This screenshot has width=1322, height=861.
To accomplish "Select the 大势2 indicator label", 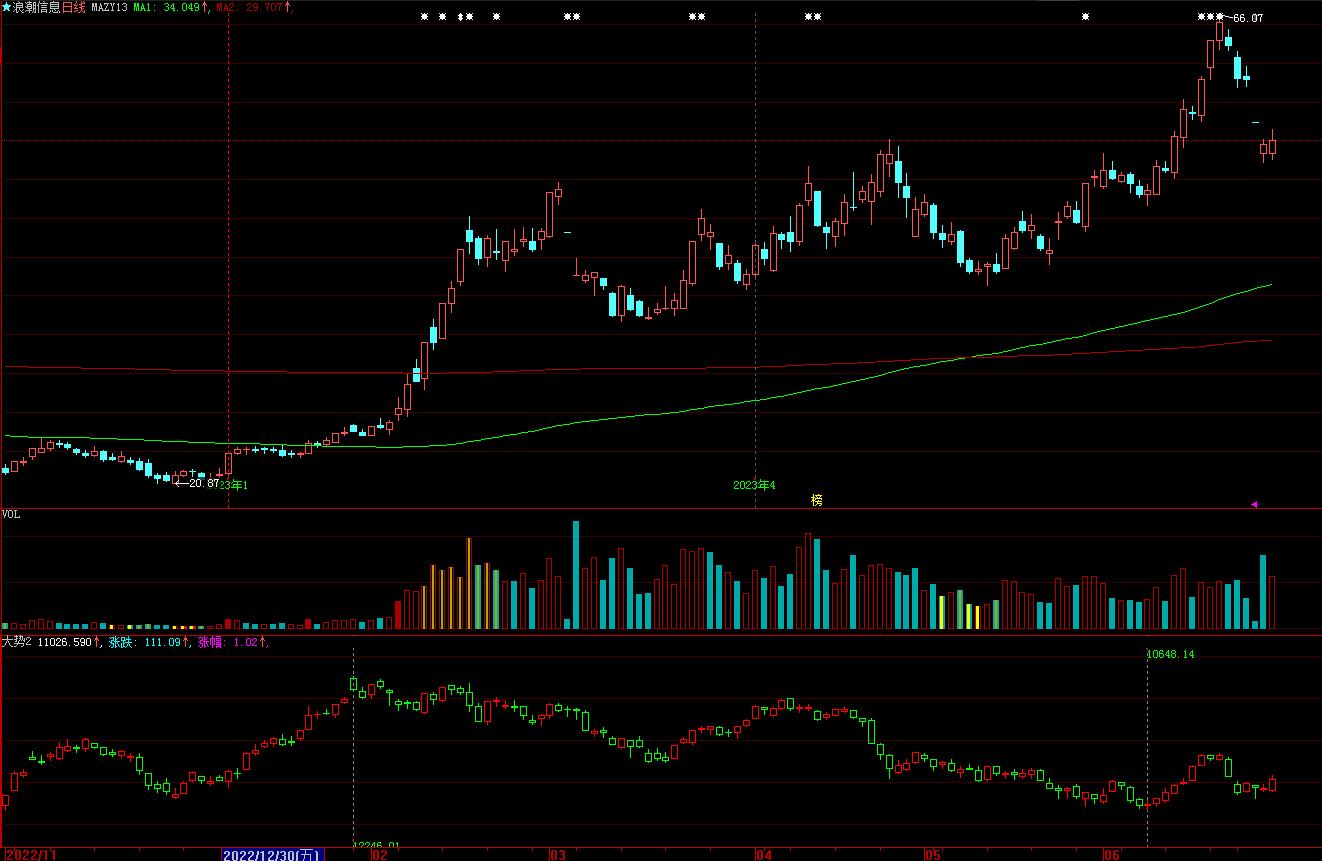I will [x=16, y=642].
